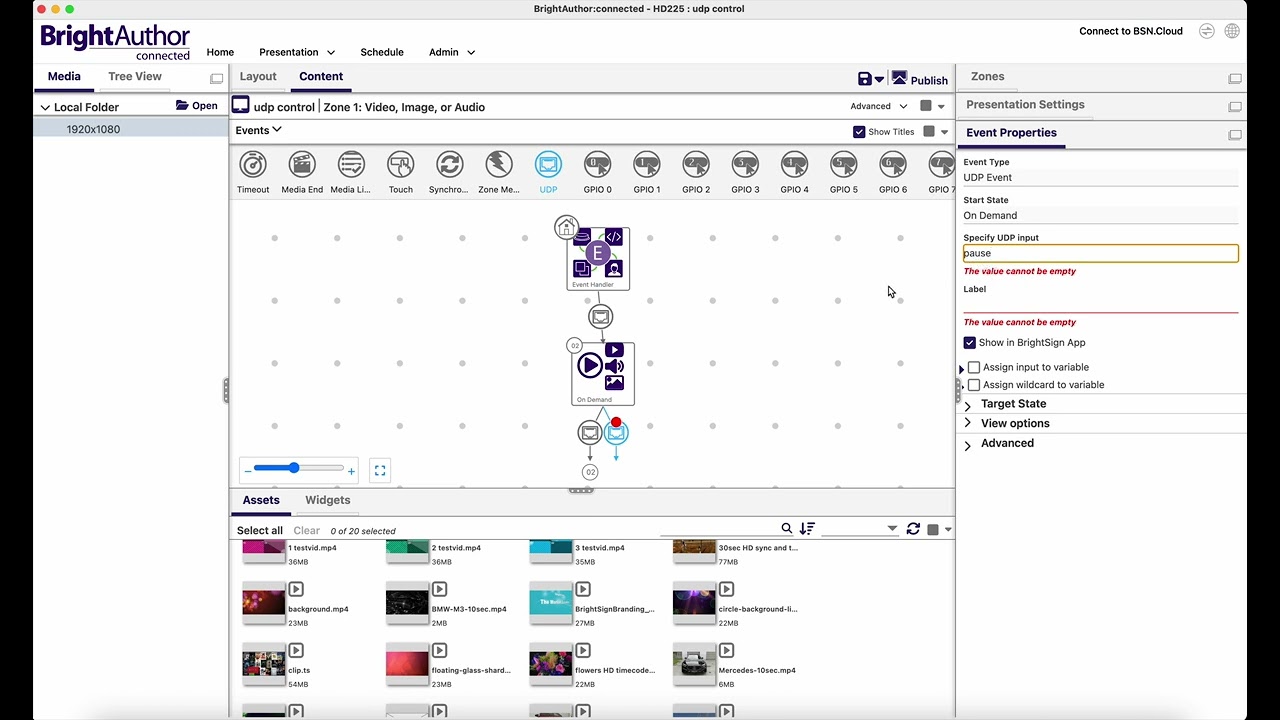
Task: Open the Schedule menu item
Action: pyautogui.click(x=382, y=52)
